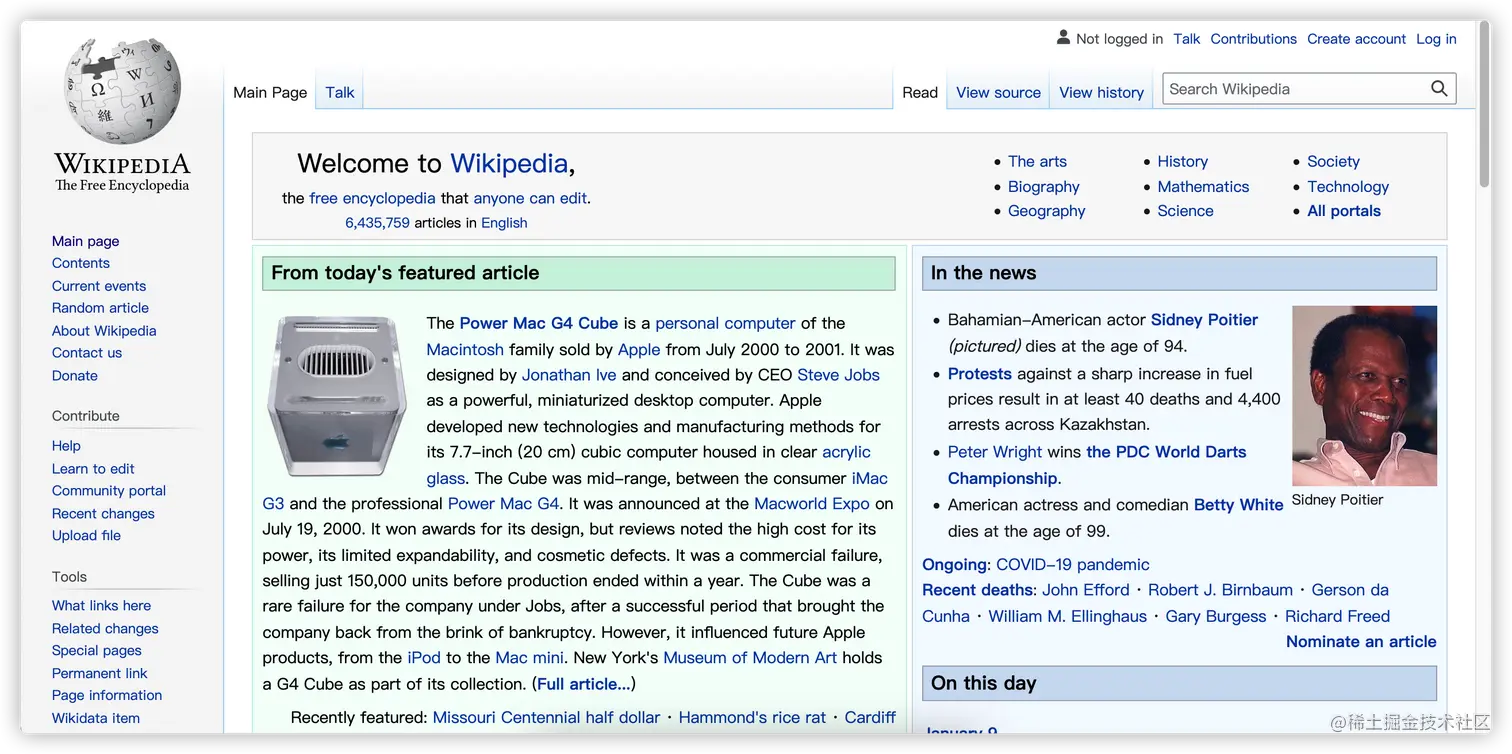
Task: Open Related changes tool
Action: [x=105, y=629]
